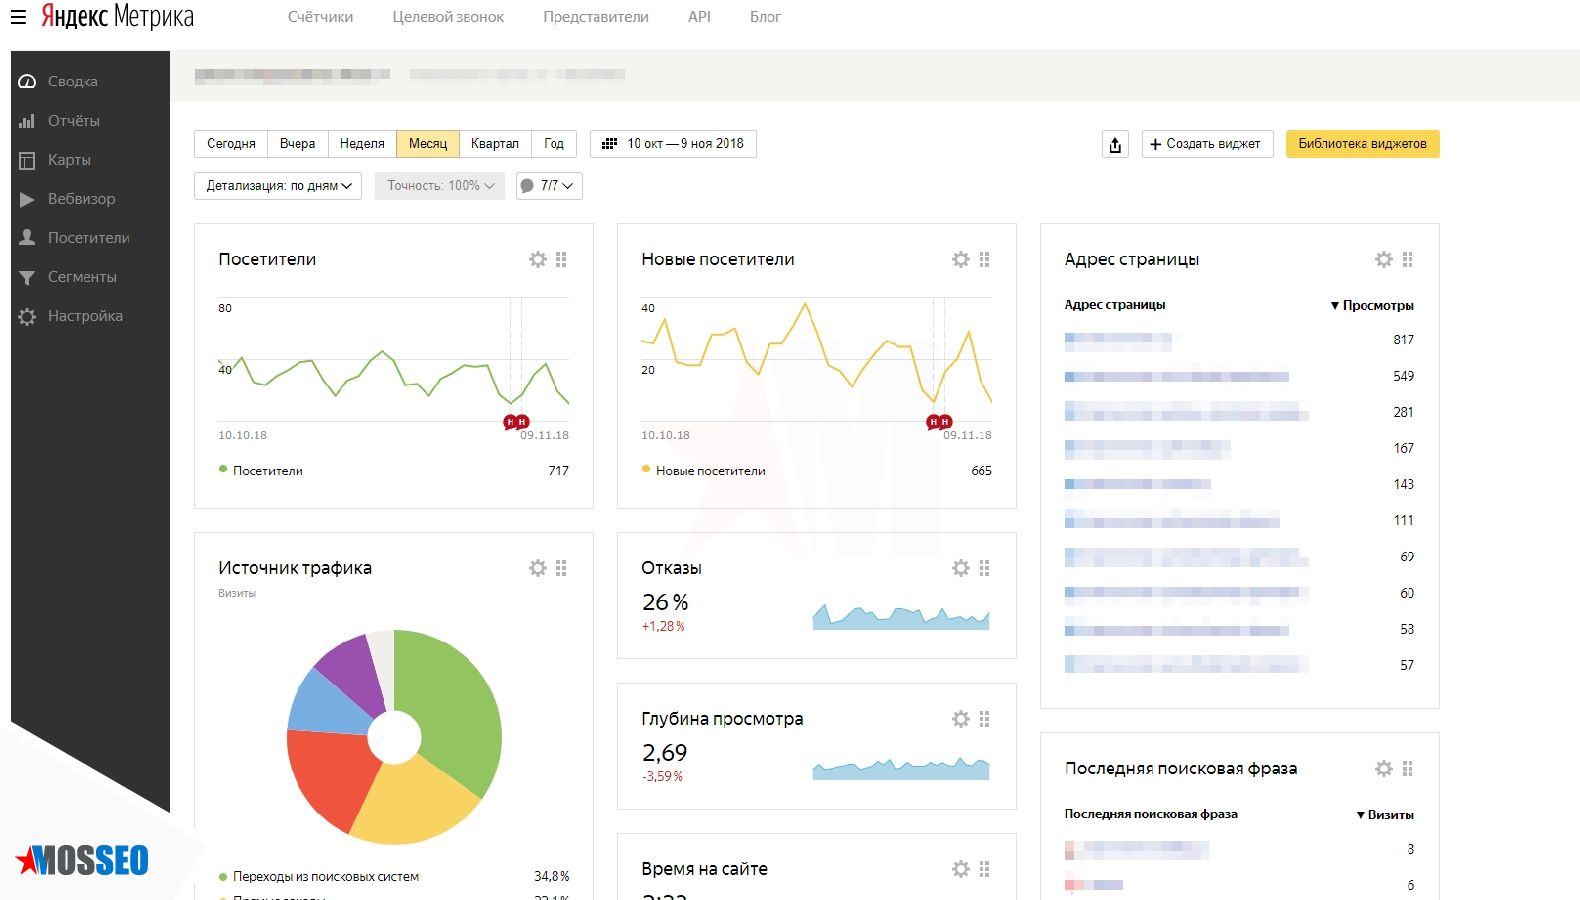The height and width of the screenshot is (900, 1580).
Task: Open the Счётчики top menu
Action: click(320, 17)
